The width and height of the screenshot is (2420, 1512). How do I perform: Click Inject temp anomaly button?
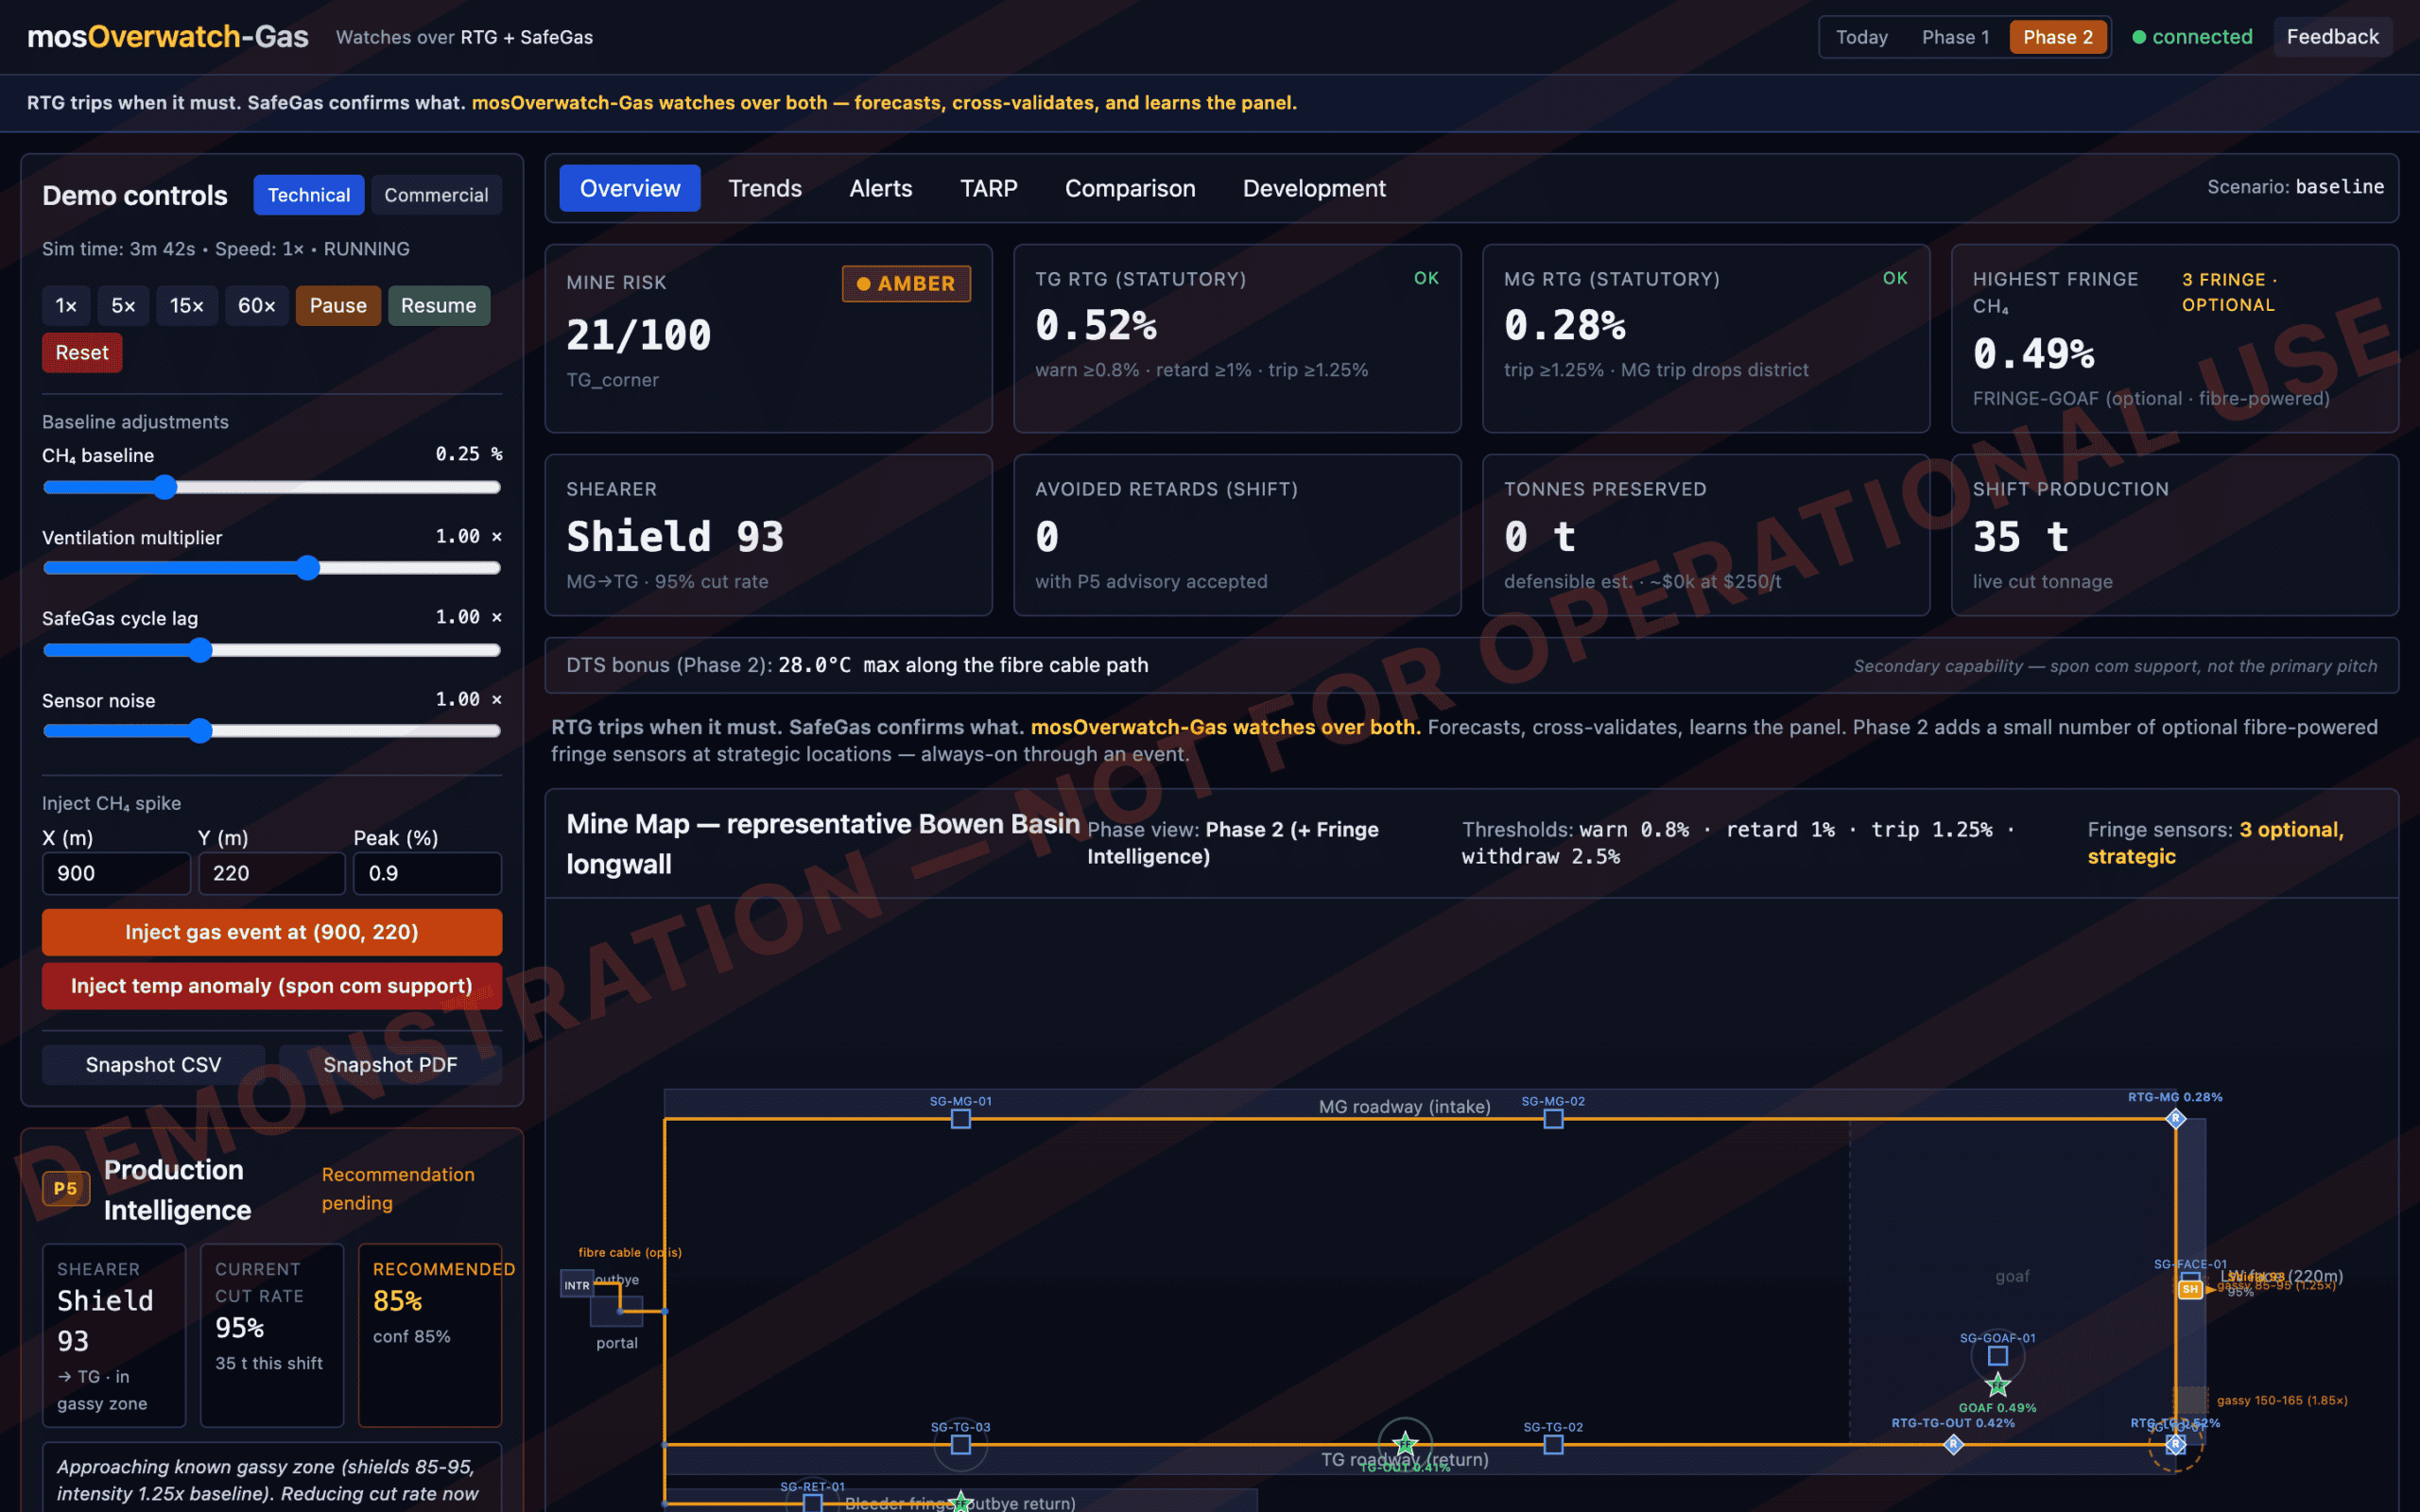(272, 987)
